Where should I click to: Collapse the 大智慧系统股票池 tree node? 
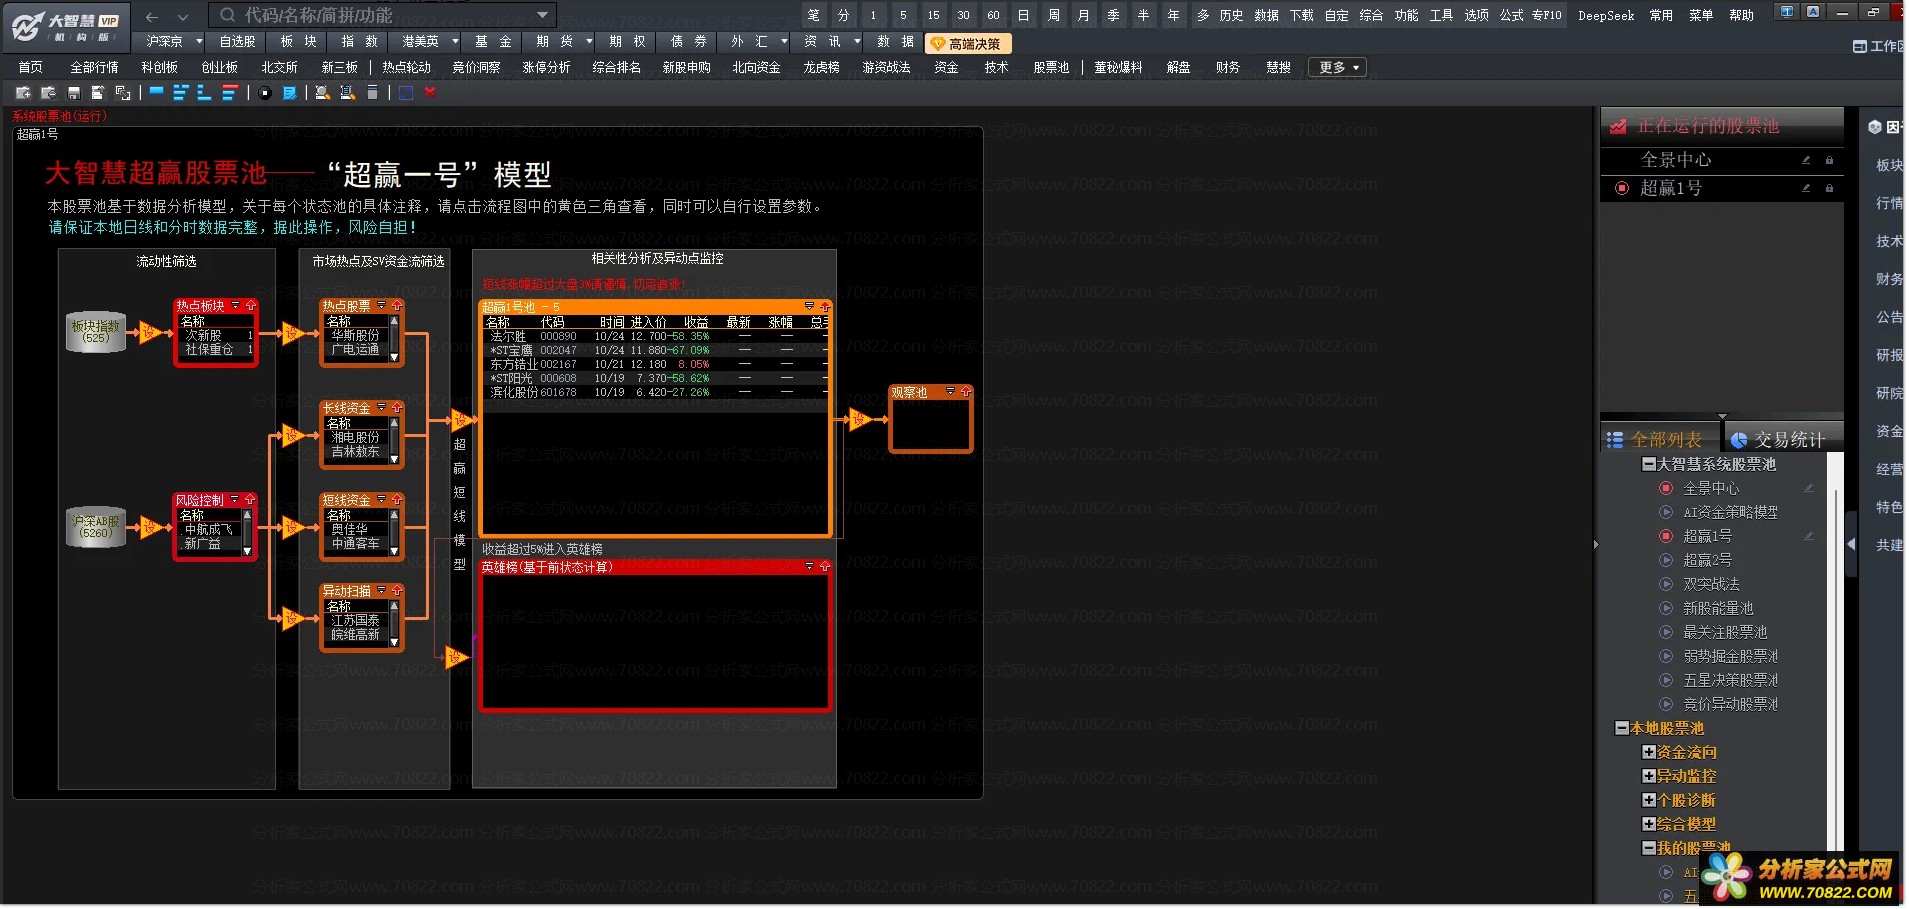pos(1649,464)
